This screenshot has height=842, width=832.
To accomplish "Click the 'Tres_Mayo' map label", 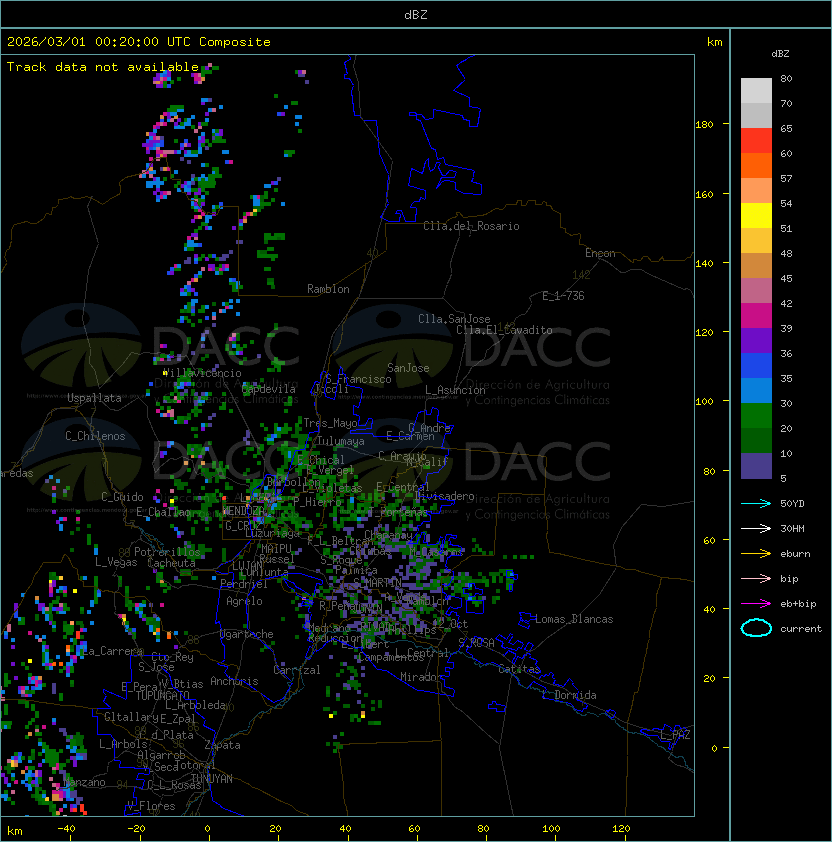I will (330, 423).
